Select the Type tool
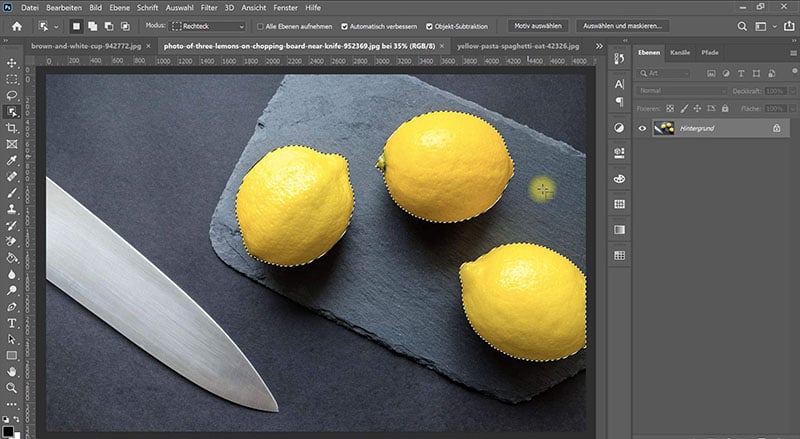Viewport: 800px width, 439px height. coord(11,323)
